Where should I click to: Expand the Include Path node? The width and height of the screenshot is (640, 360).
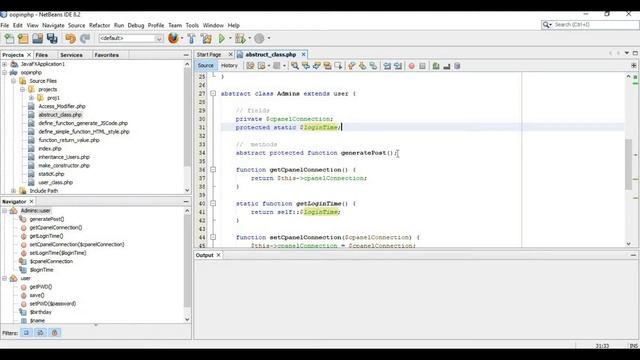coord(13,191)
